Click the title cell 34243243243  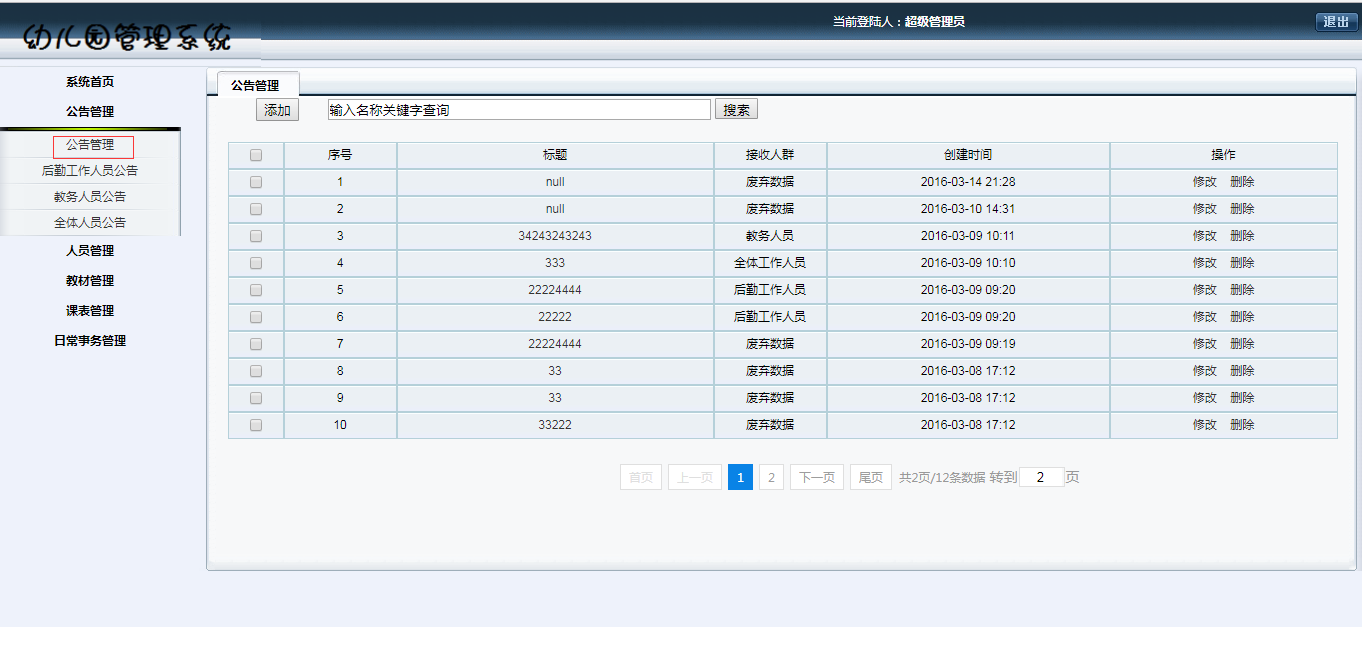pyautogui.click(x=555, y=236)
